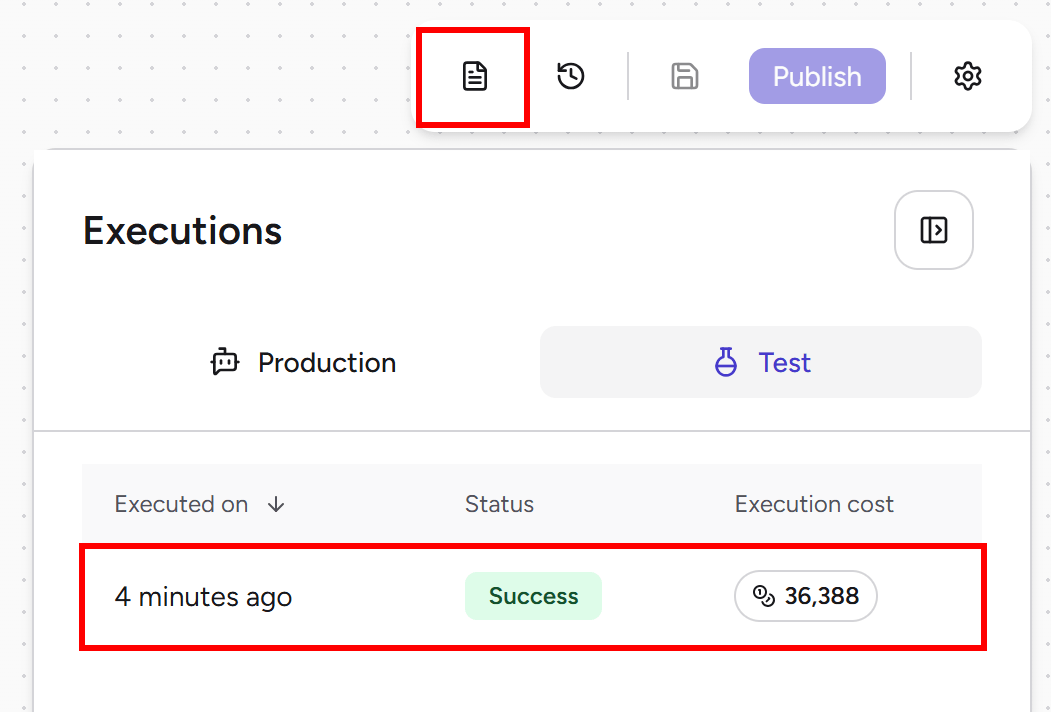
Task: Select the Test executions tab
Action: (x=761, y=362)
